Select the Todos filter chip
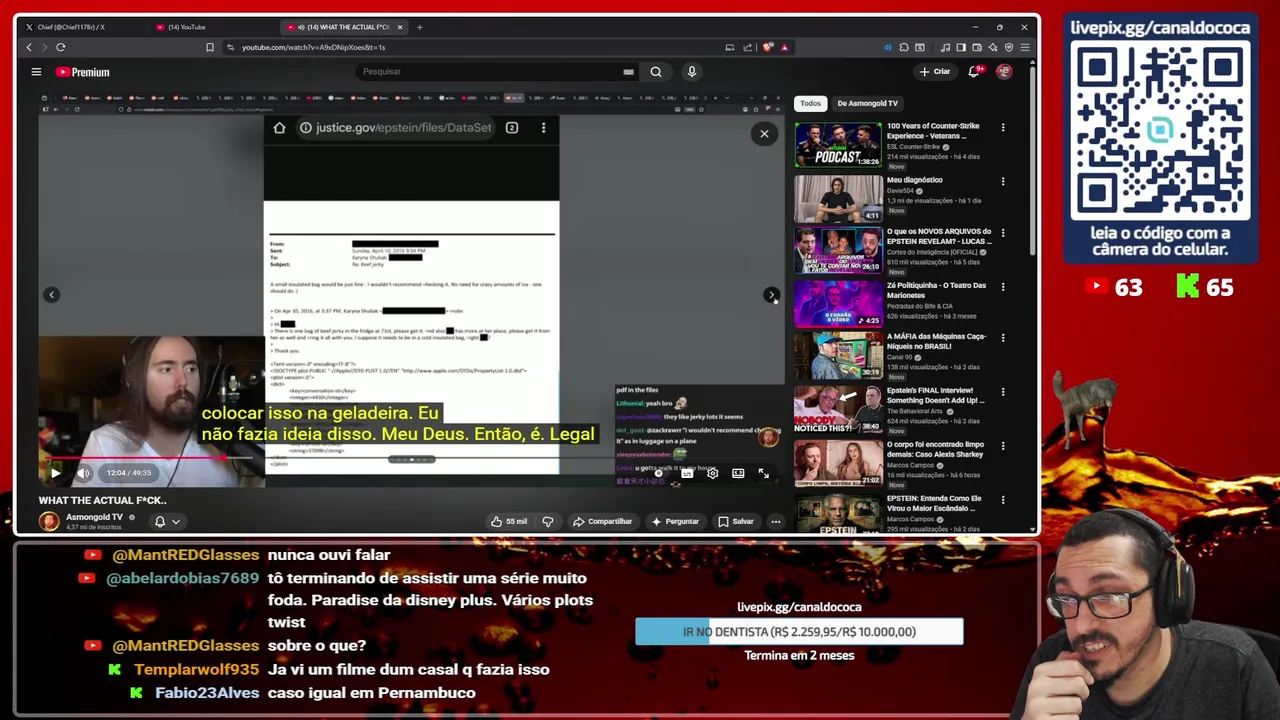The image size is (1280, 720). [810, 103]
